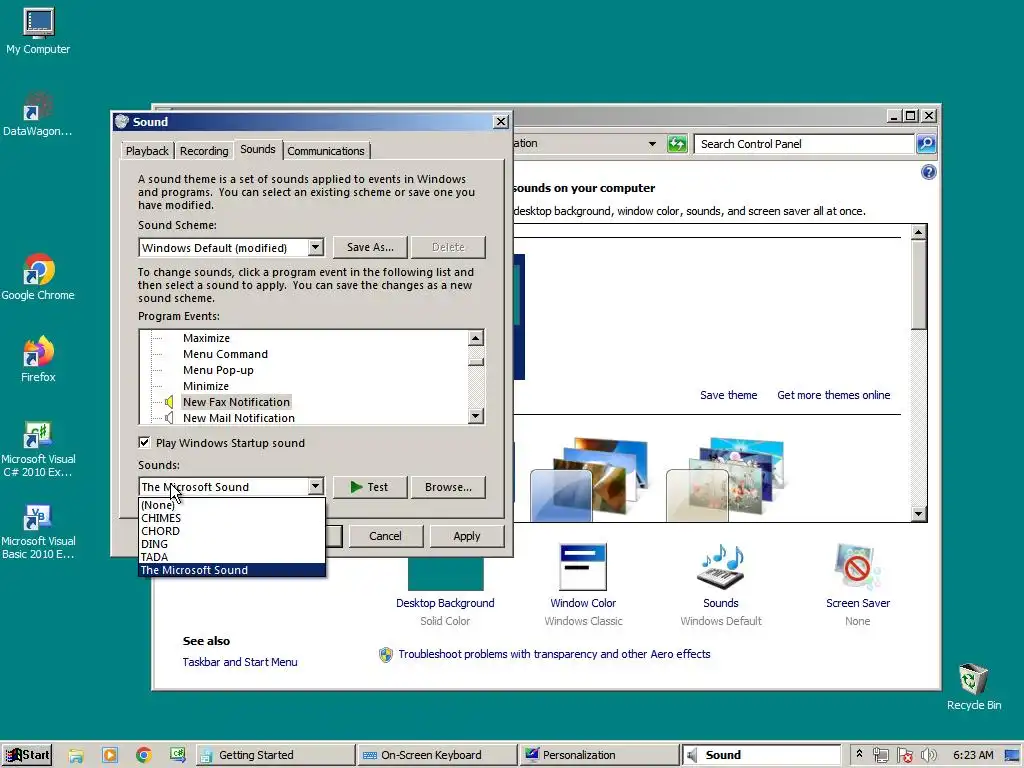Viewport: 1024px width, 768px height.
Task: Choose DING from the sounds list
Action: (232, 544)
